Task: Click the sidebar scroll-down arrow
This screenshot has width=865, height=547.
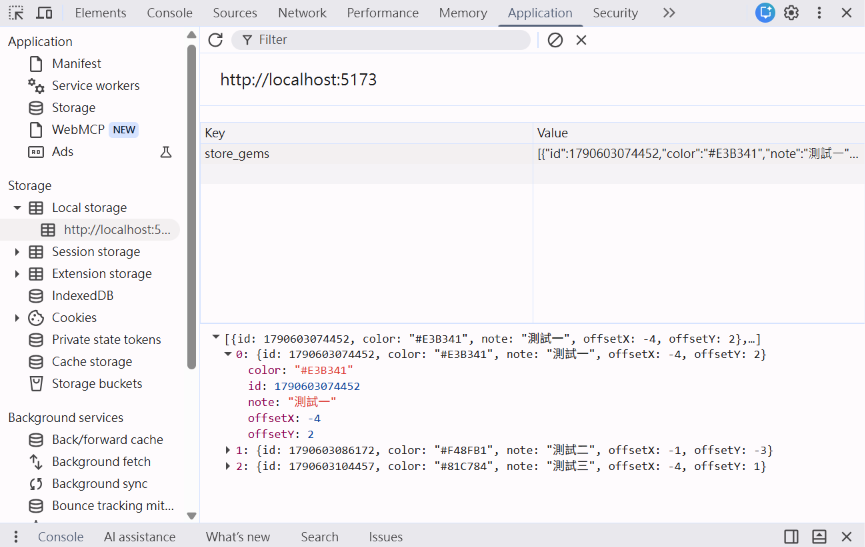Action: (x=191, y=516)
